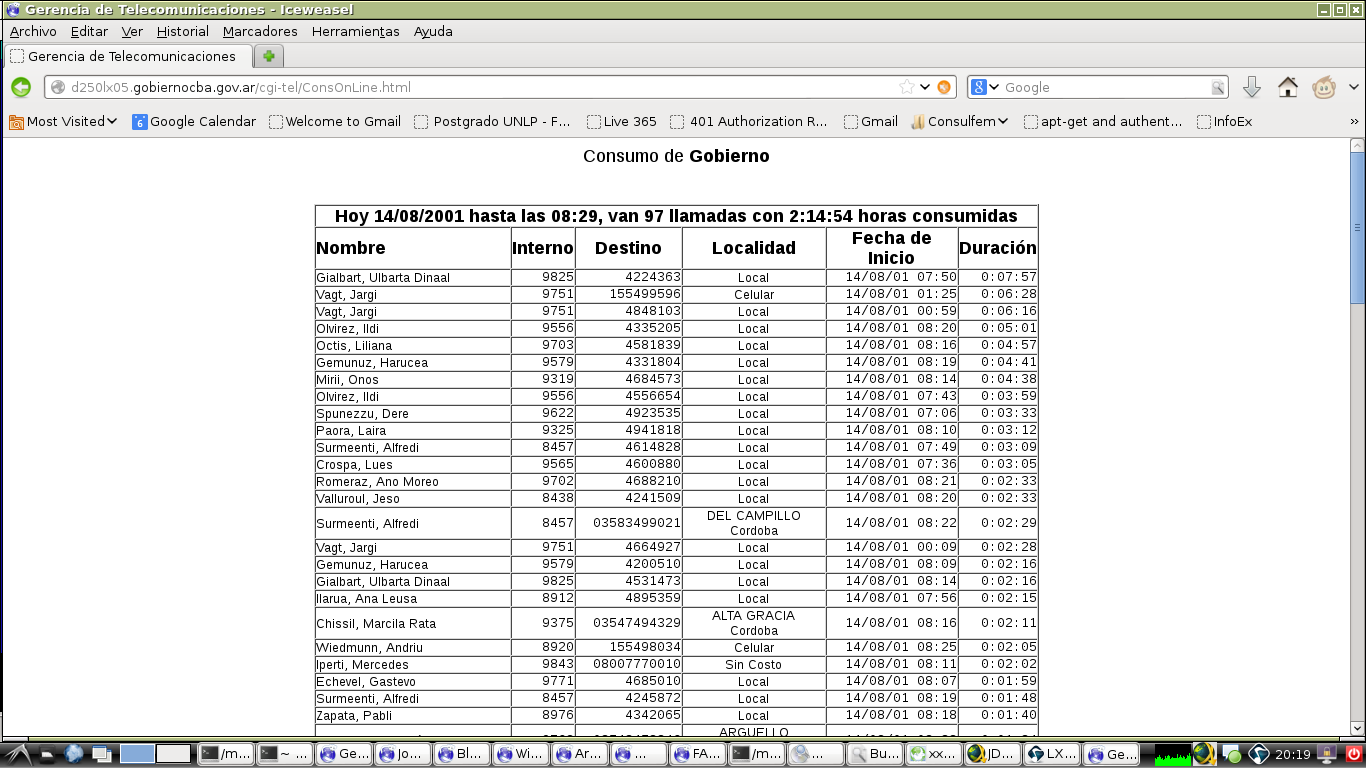1366x768 pixels.
Task: Click destination number 03583499021
Action: 637,523
